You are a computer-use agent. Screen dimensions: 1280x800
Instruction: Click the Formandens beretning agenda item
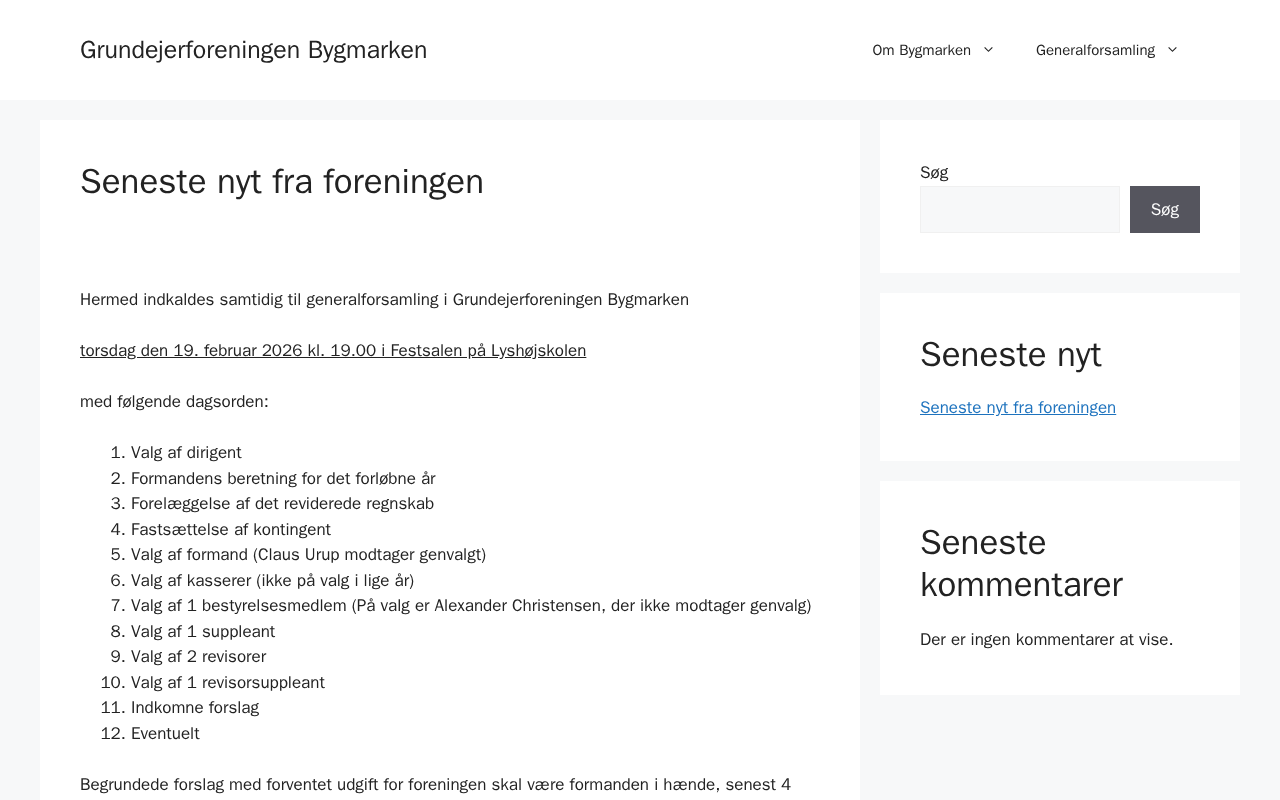[x=283, y=479]
